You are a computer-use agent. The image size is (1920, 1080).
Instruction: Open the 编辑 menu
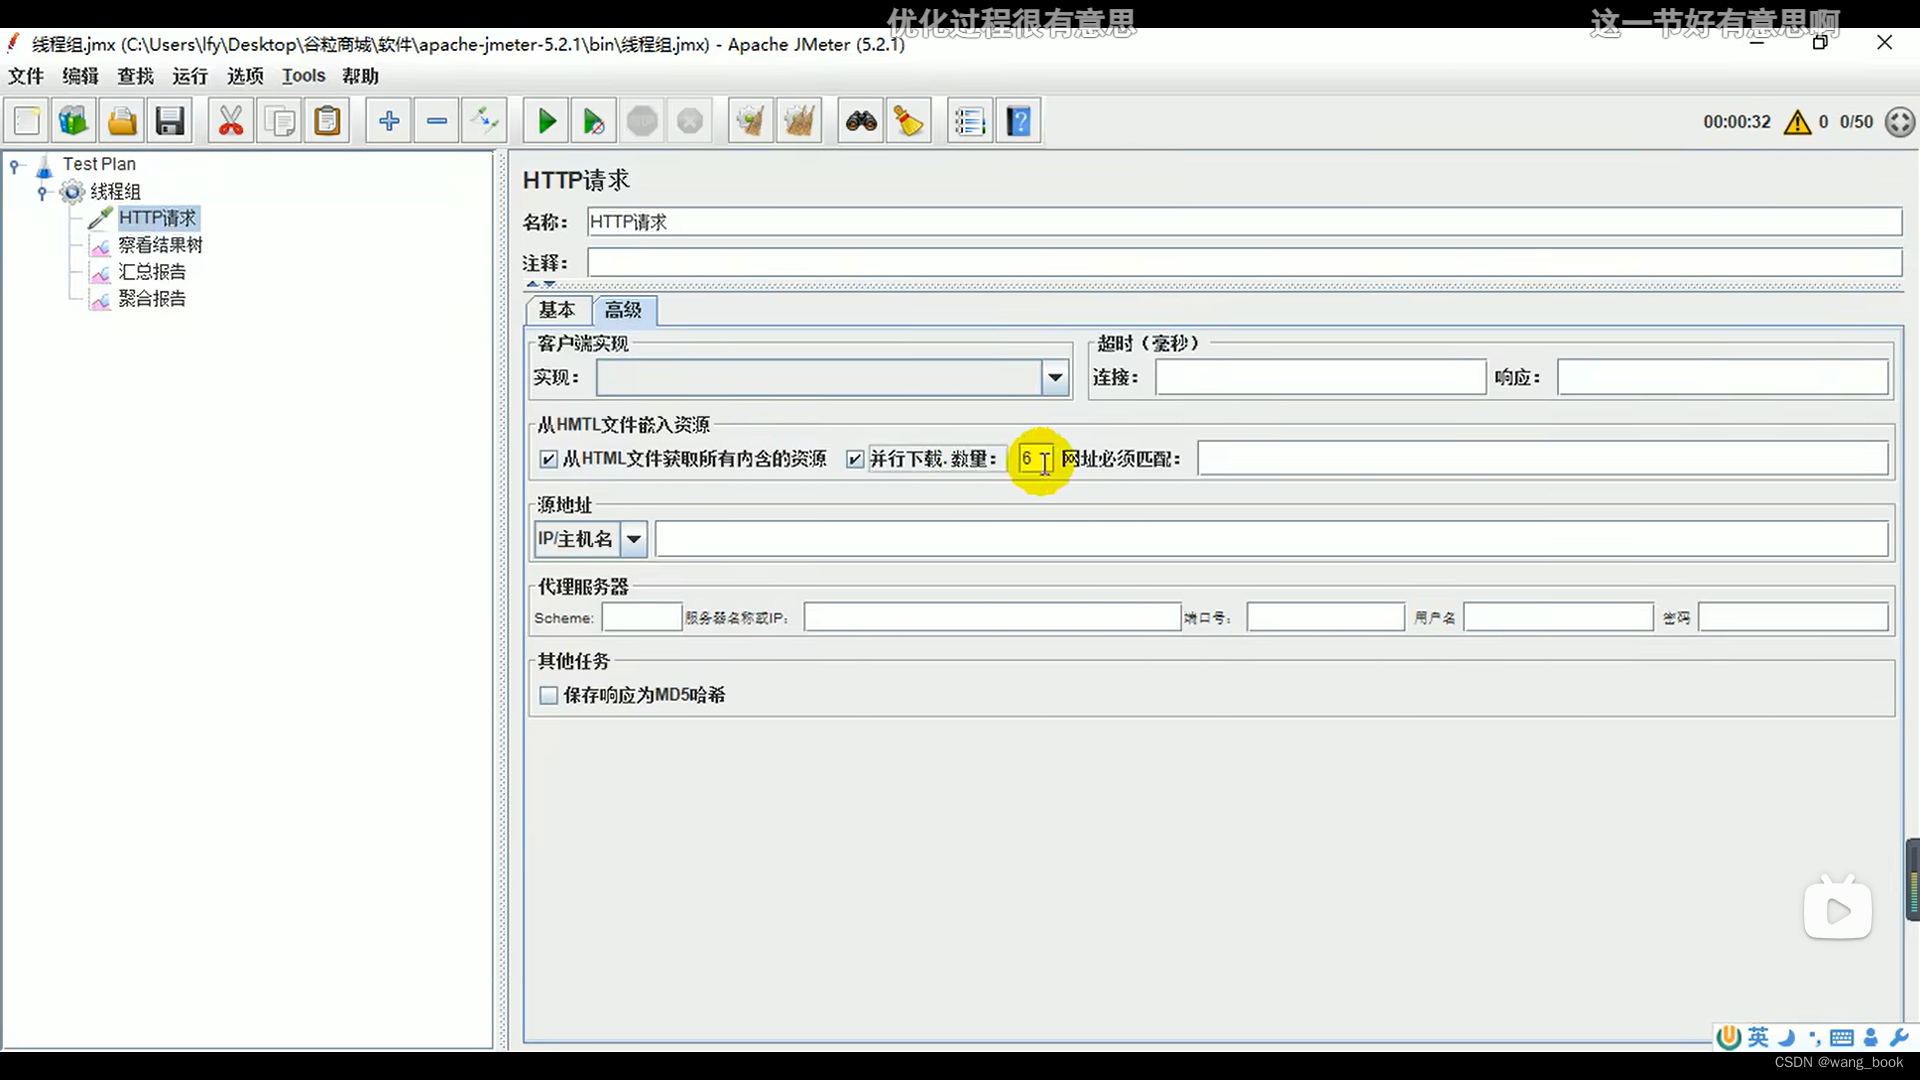click(80, 76)
